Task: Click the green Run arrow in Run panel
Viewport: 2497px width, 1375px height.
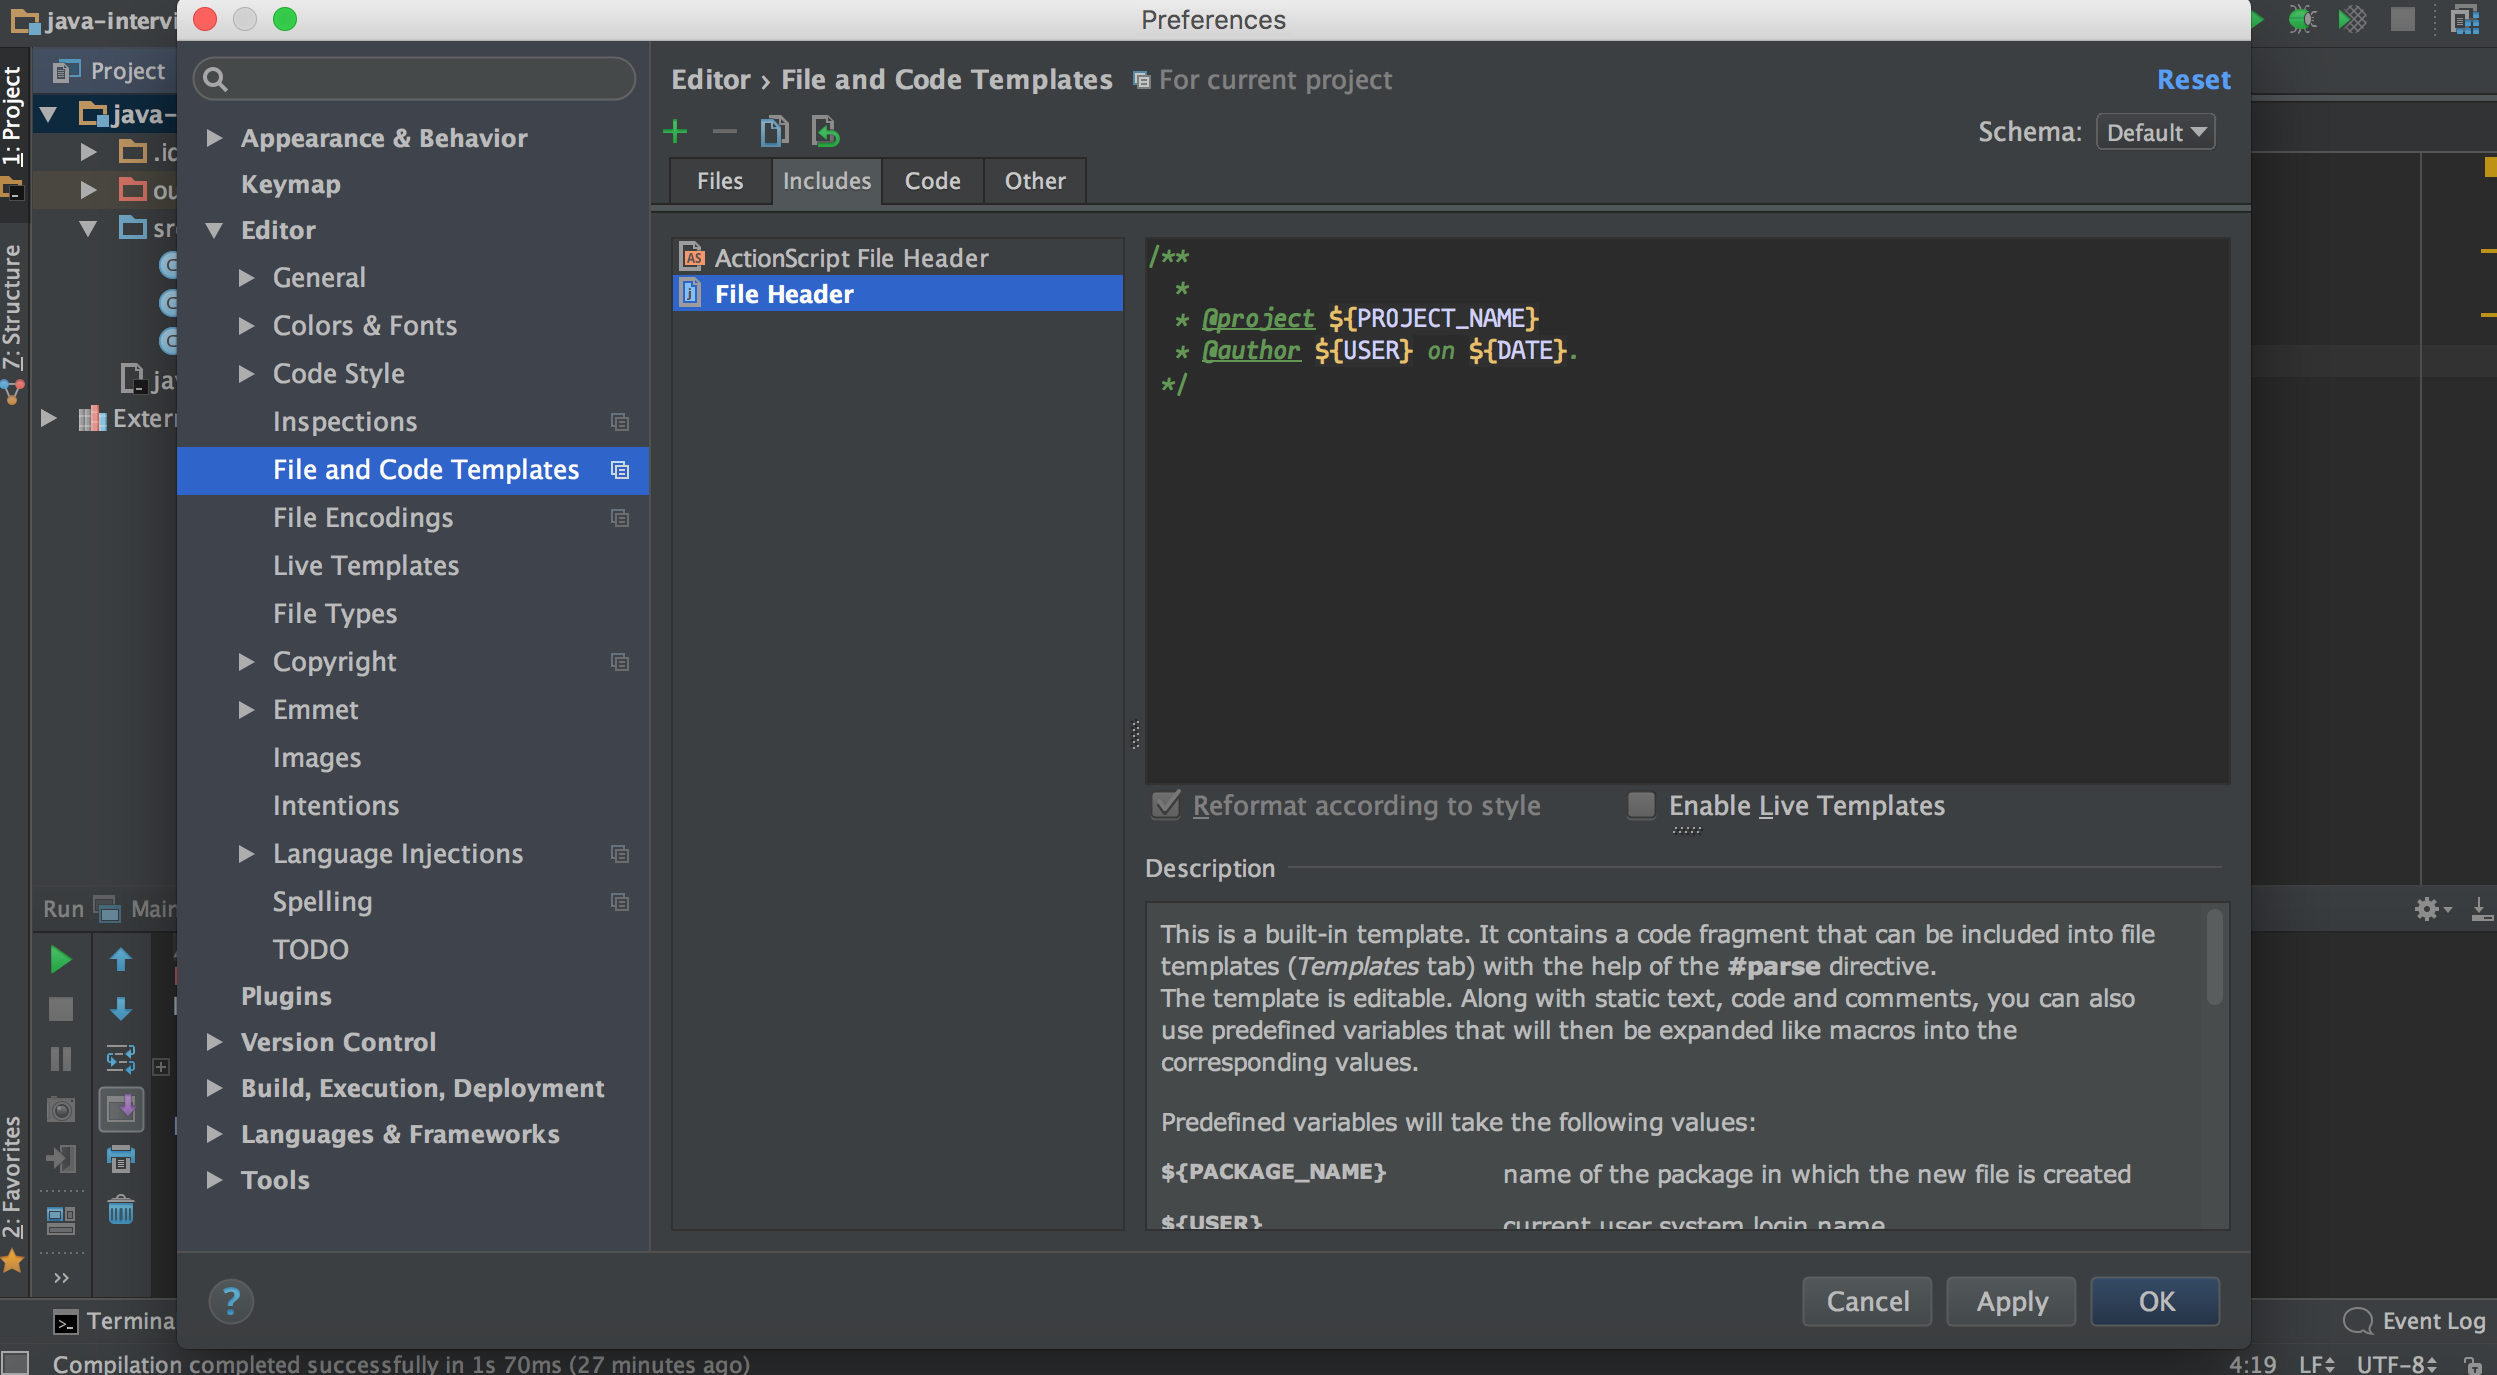Action: point(60,960)
